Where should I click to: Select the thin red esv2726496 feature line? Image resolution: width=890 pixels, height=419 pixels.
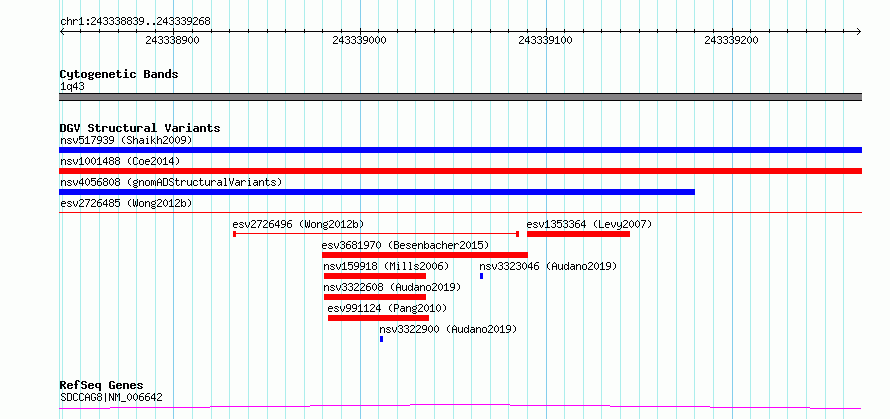(376, 233)
